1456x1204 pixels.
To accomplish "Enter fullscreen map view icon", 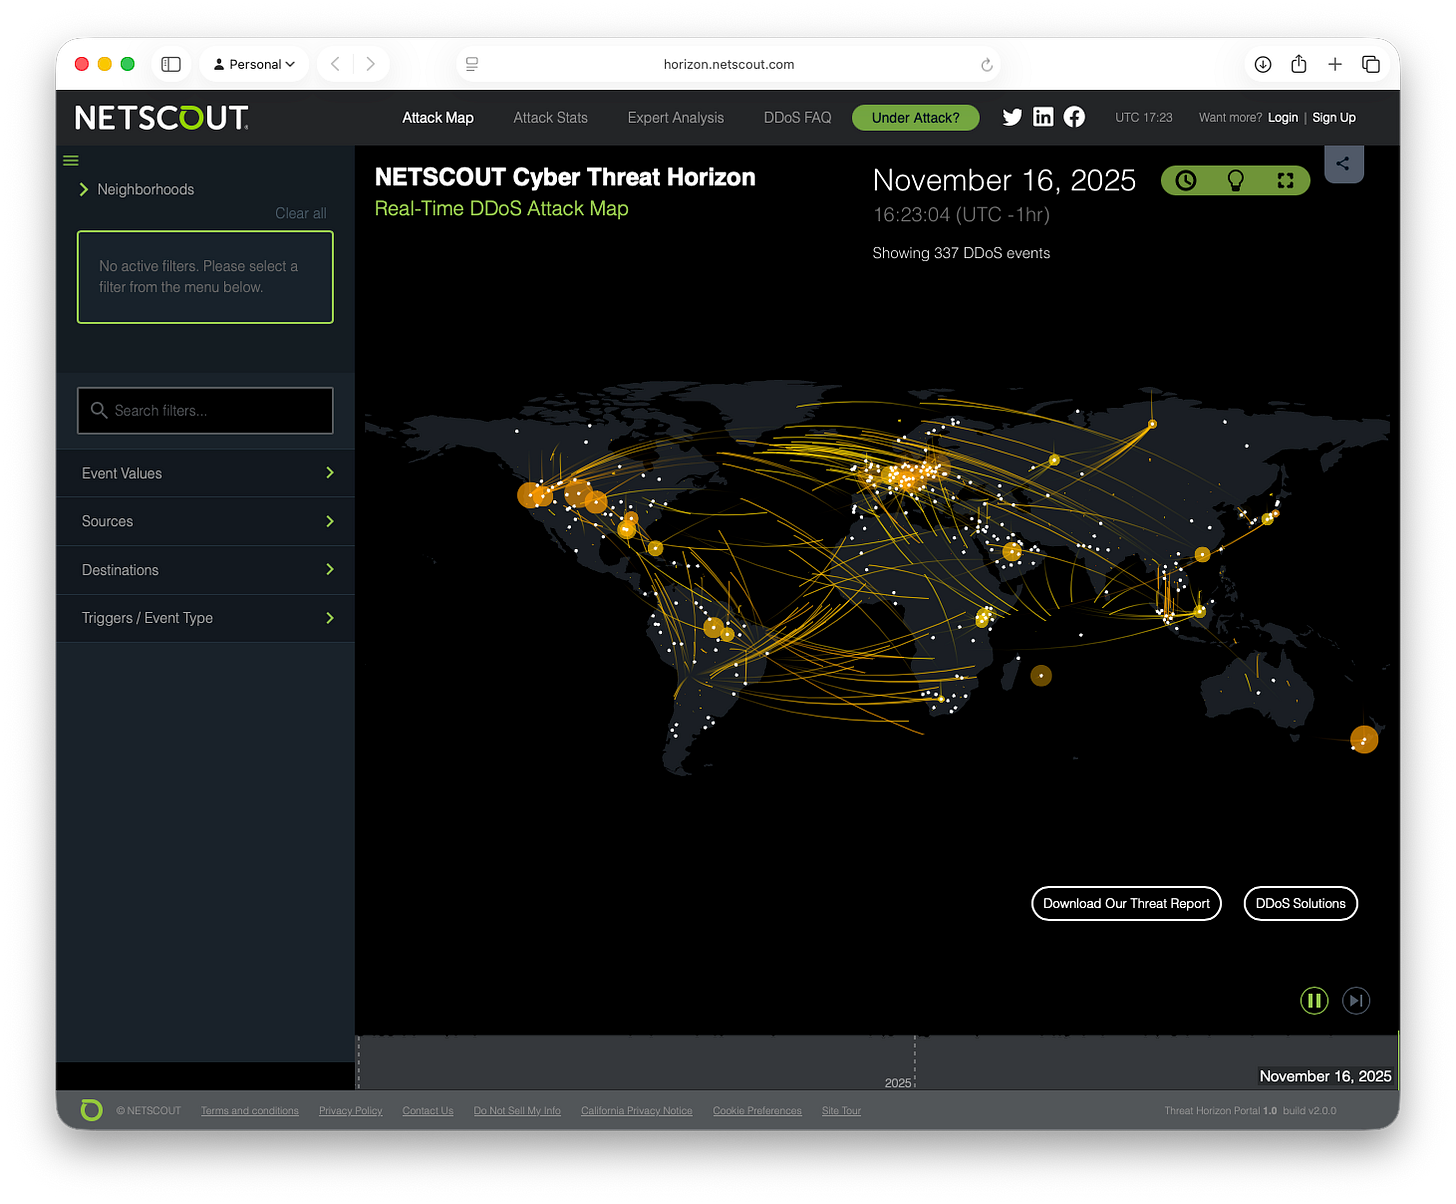I will point(1286,180).
